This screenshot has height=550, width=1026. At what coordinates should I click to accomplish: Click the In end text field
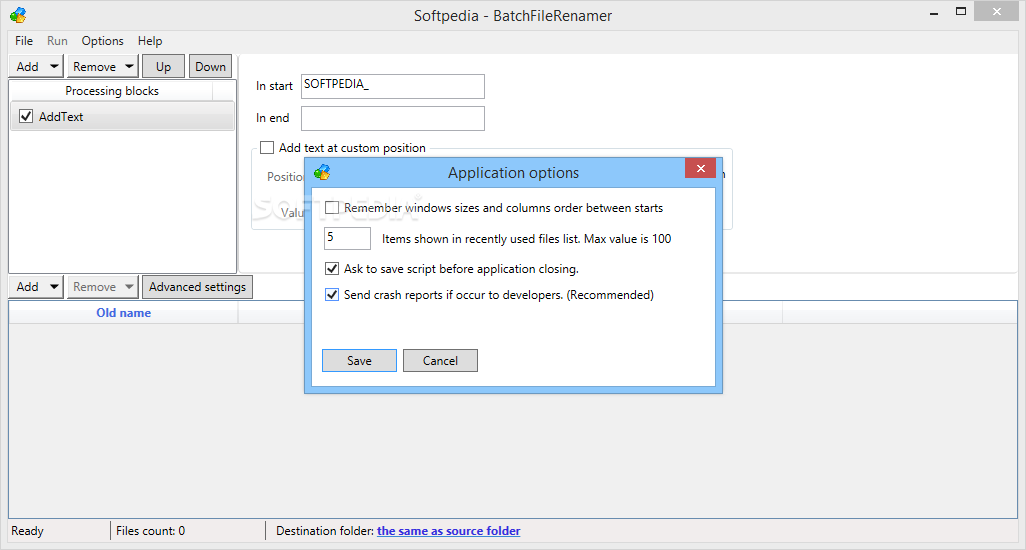tap(393, 118)
